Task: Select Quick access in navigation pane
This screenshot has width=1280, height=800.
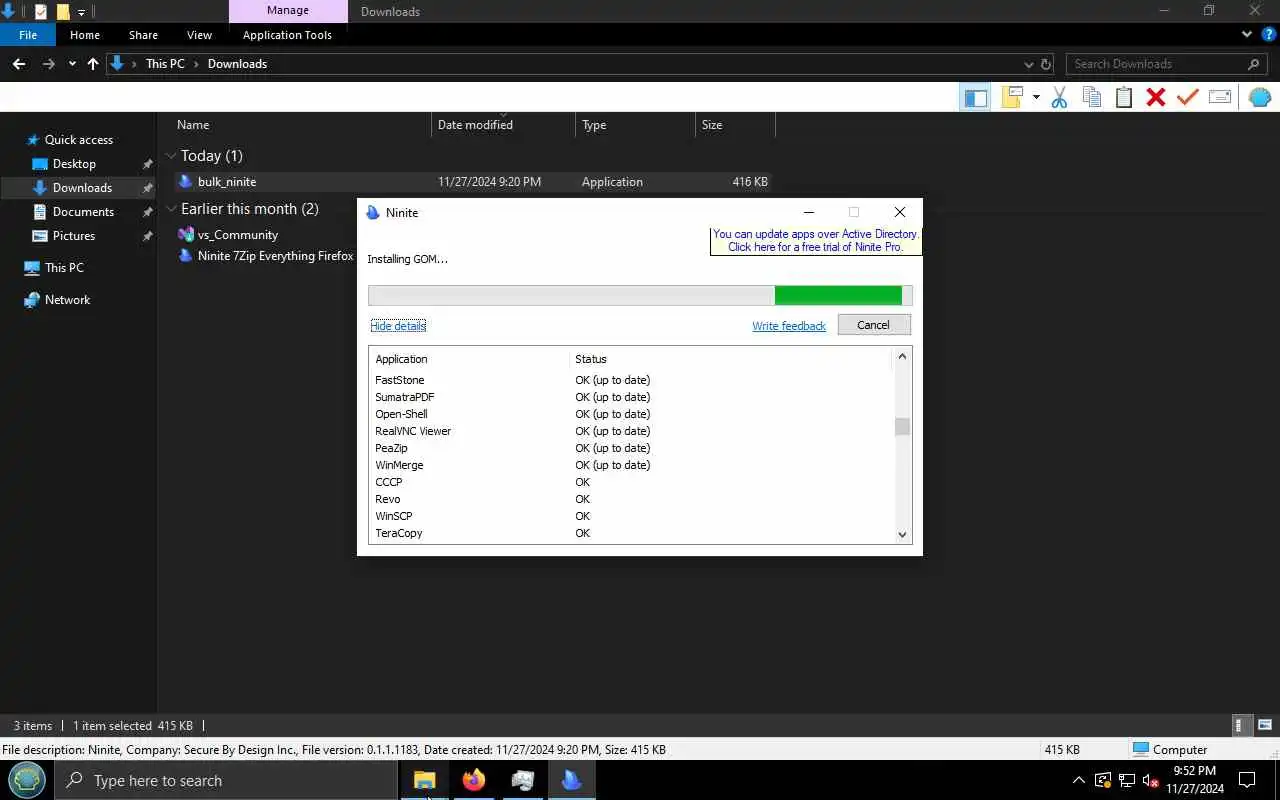Action: coord(79,140)
